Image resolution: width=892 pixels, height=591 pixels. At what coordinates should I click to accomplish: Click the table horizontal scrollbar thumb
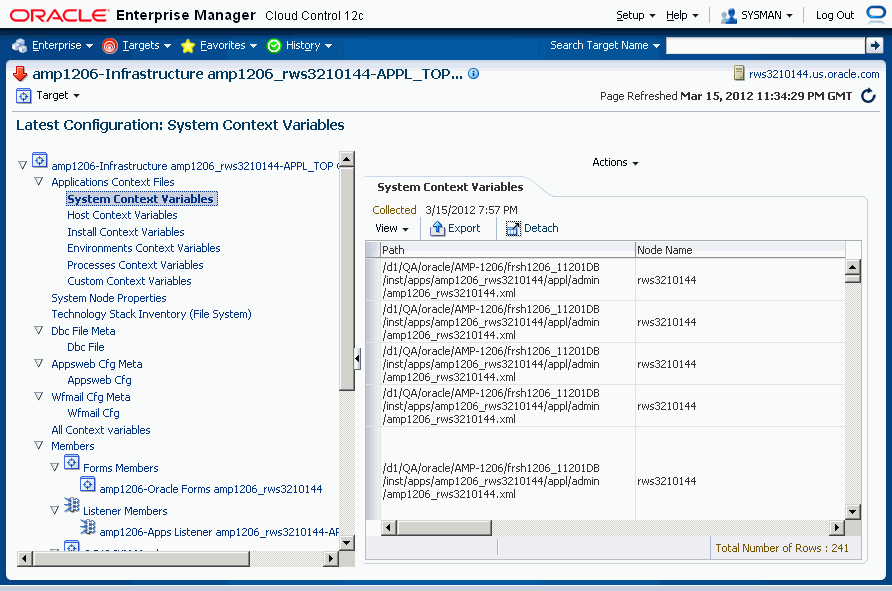[x=444, y=528]
